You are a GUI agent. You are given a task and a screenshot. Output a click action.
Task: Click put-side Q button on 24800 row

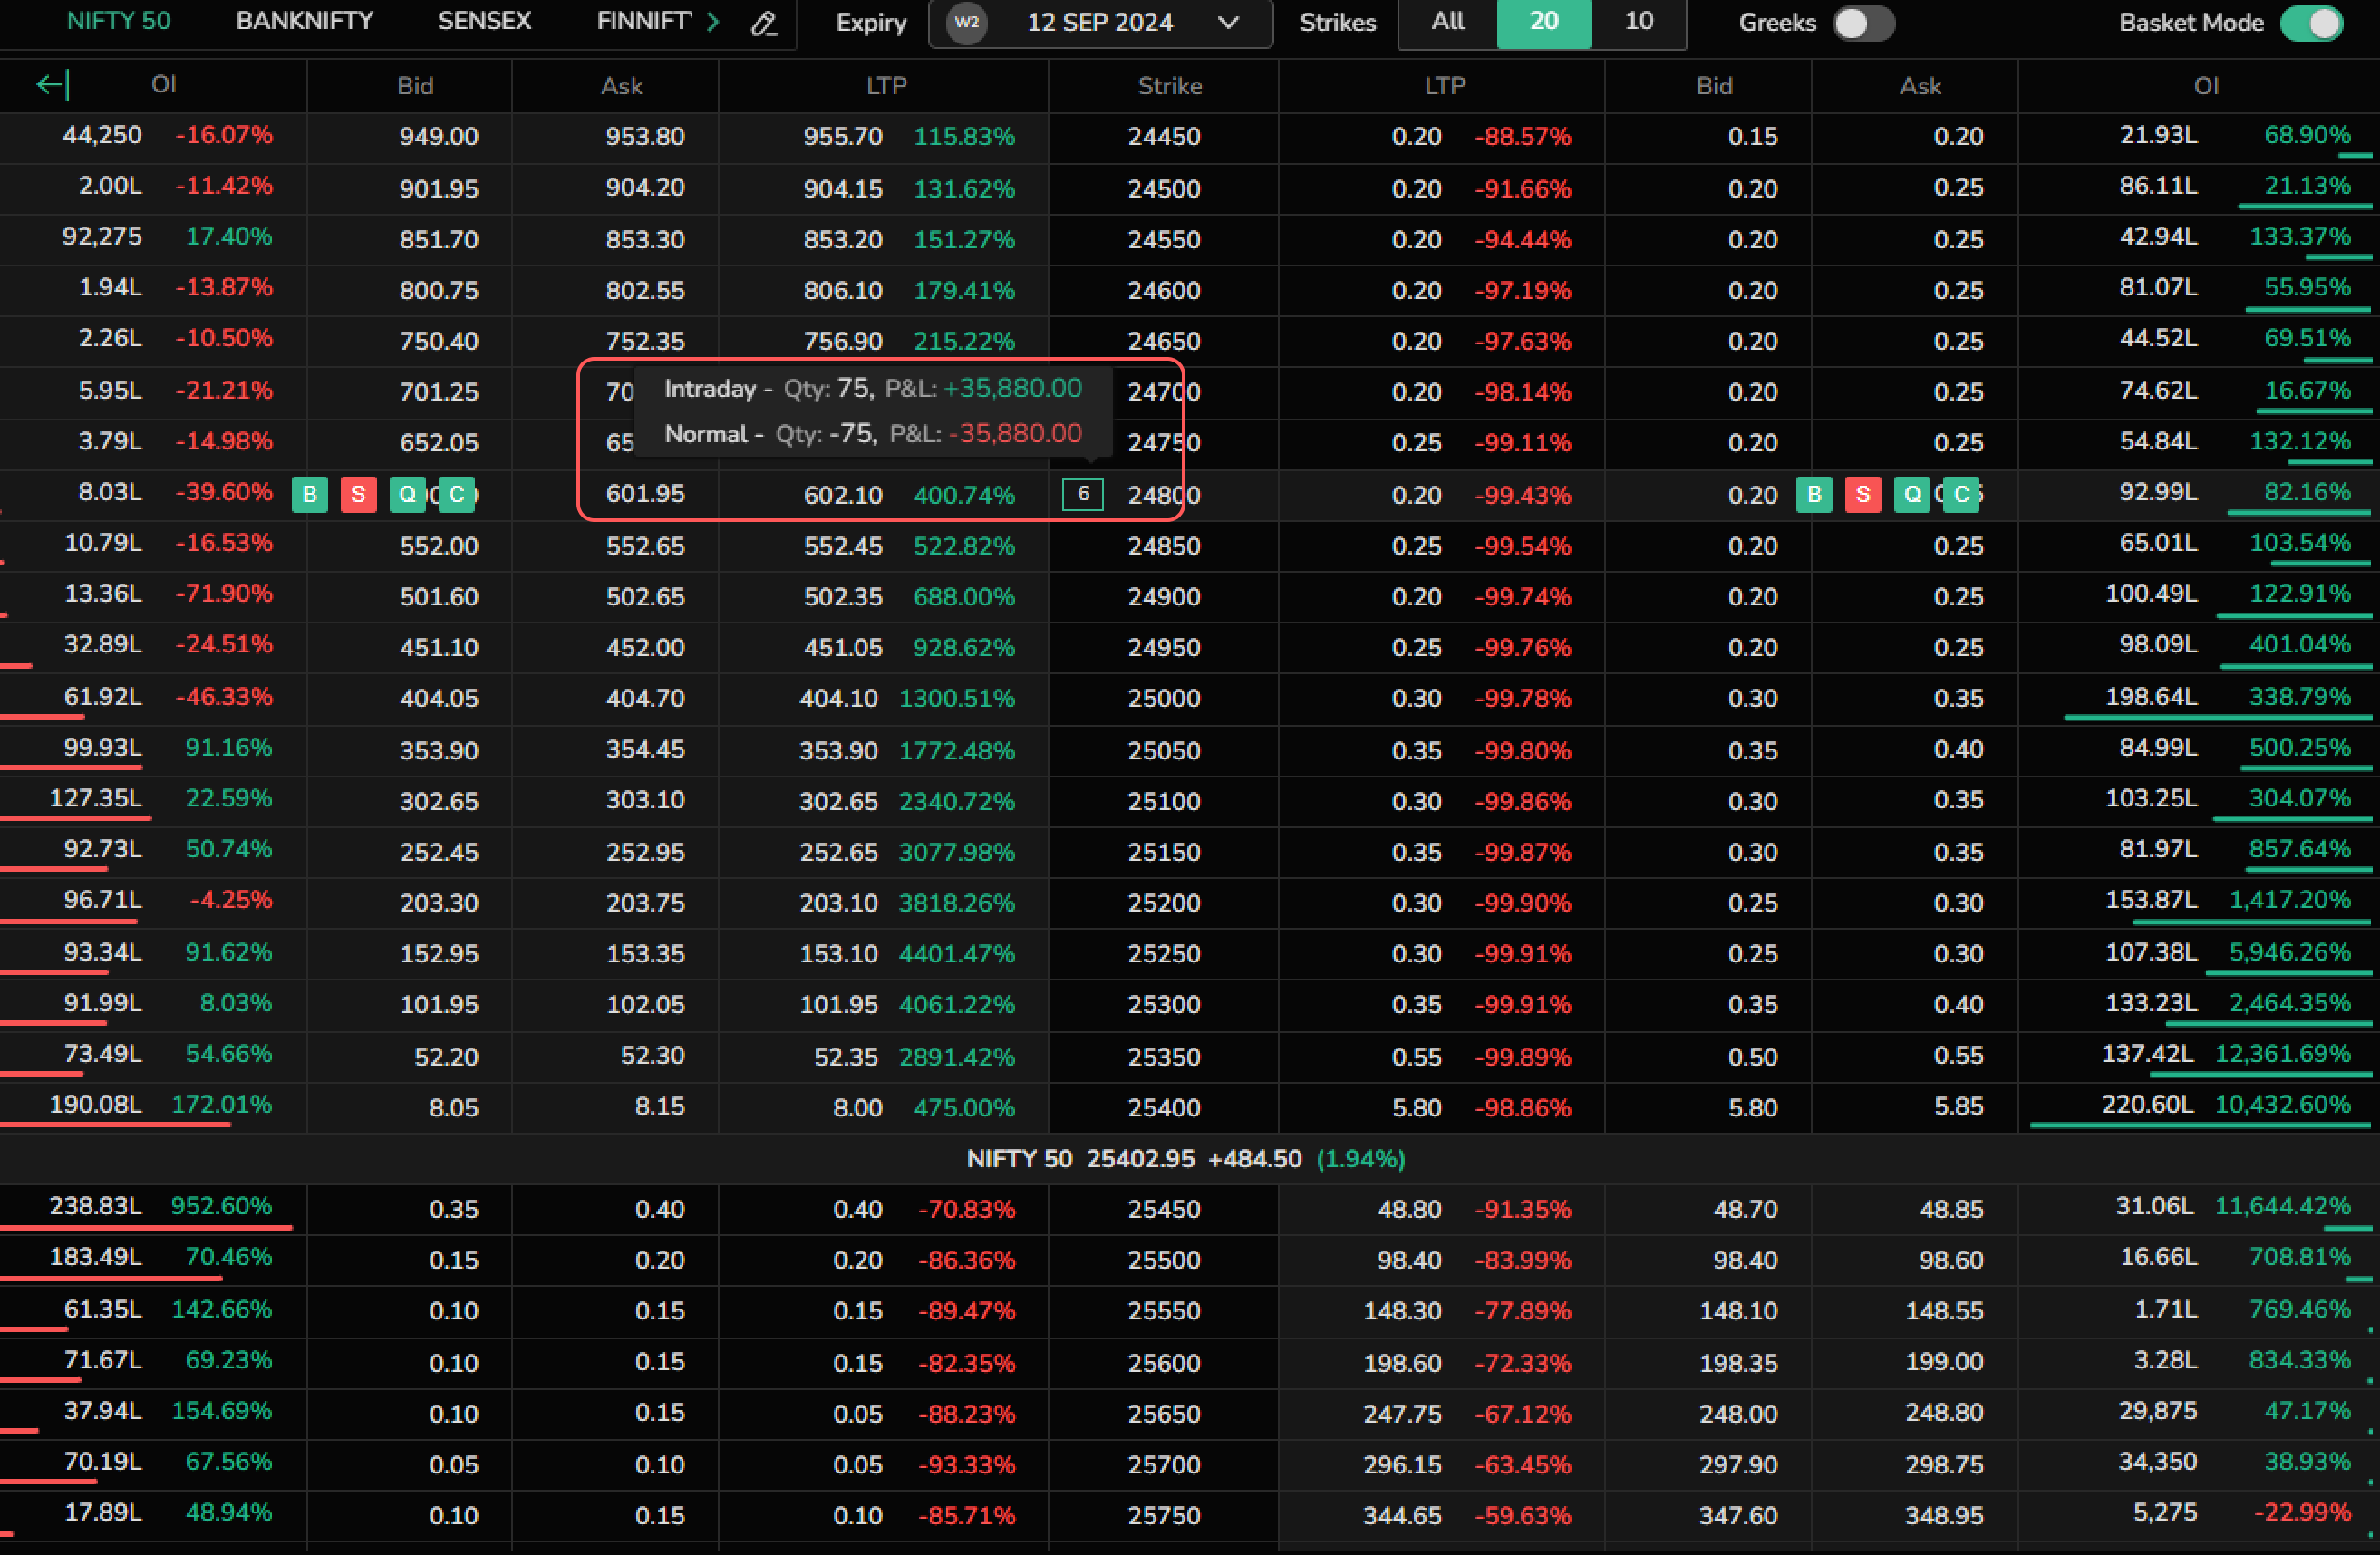[1912, 494]
